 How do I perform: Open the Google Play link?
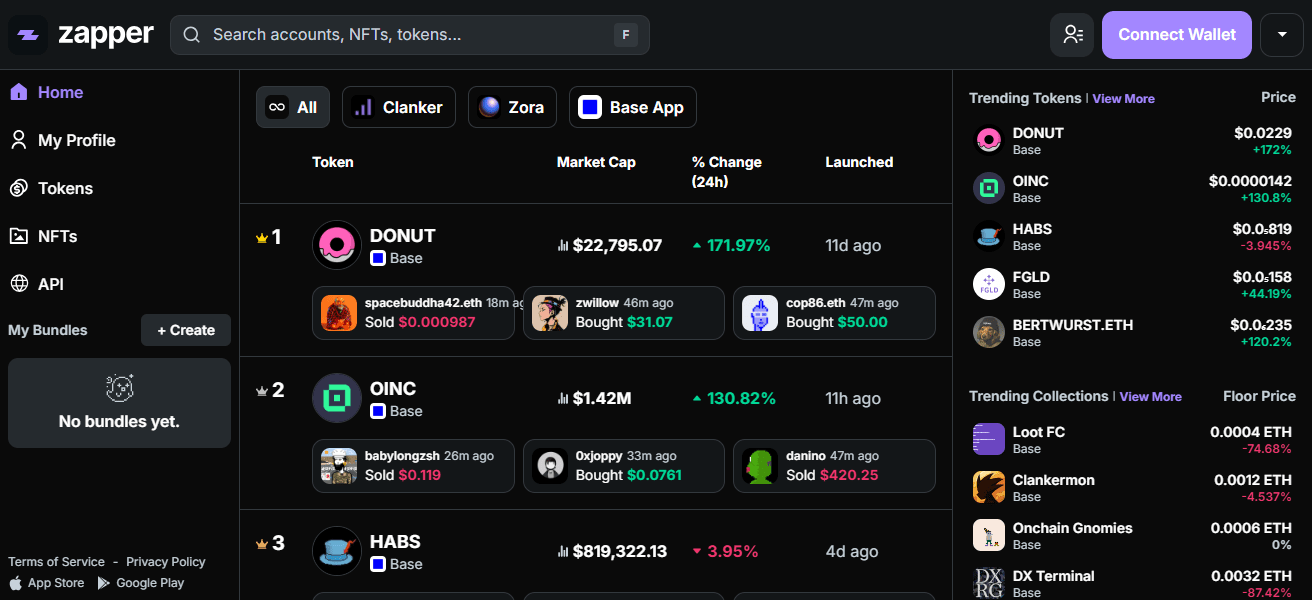pyautogui.click(x=141, y=583)
